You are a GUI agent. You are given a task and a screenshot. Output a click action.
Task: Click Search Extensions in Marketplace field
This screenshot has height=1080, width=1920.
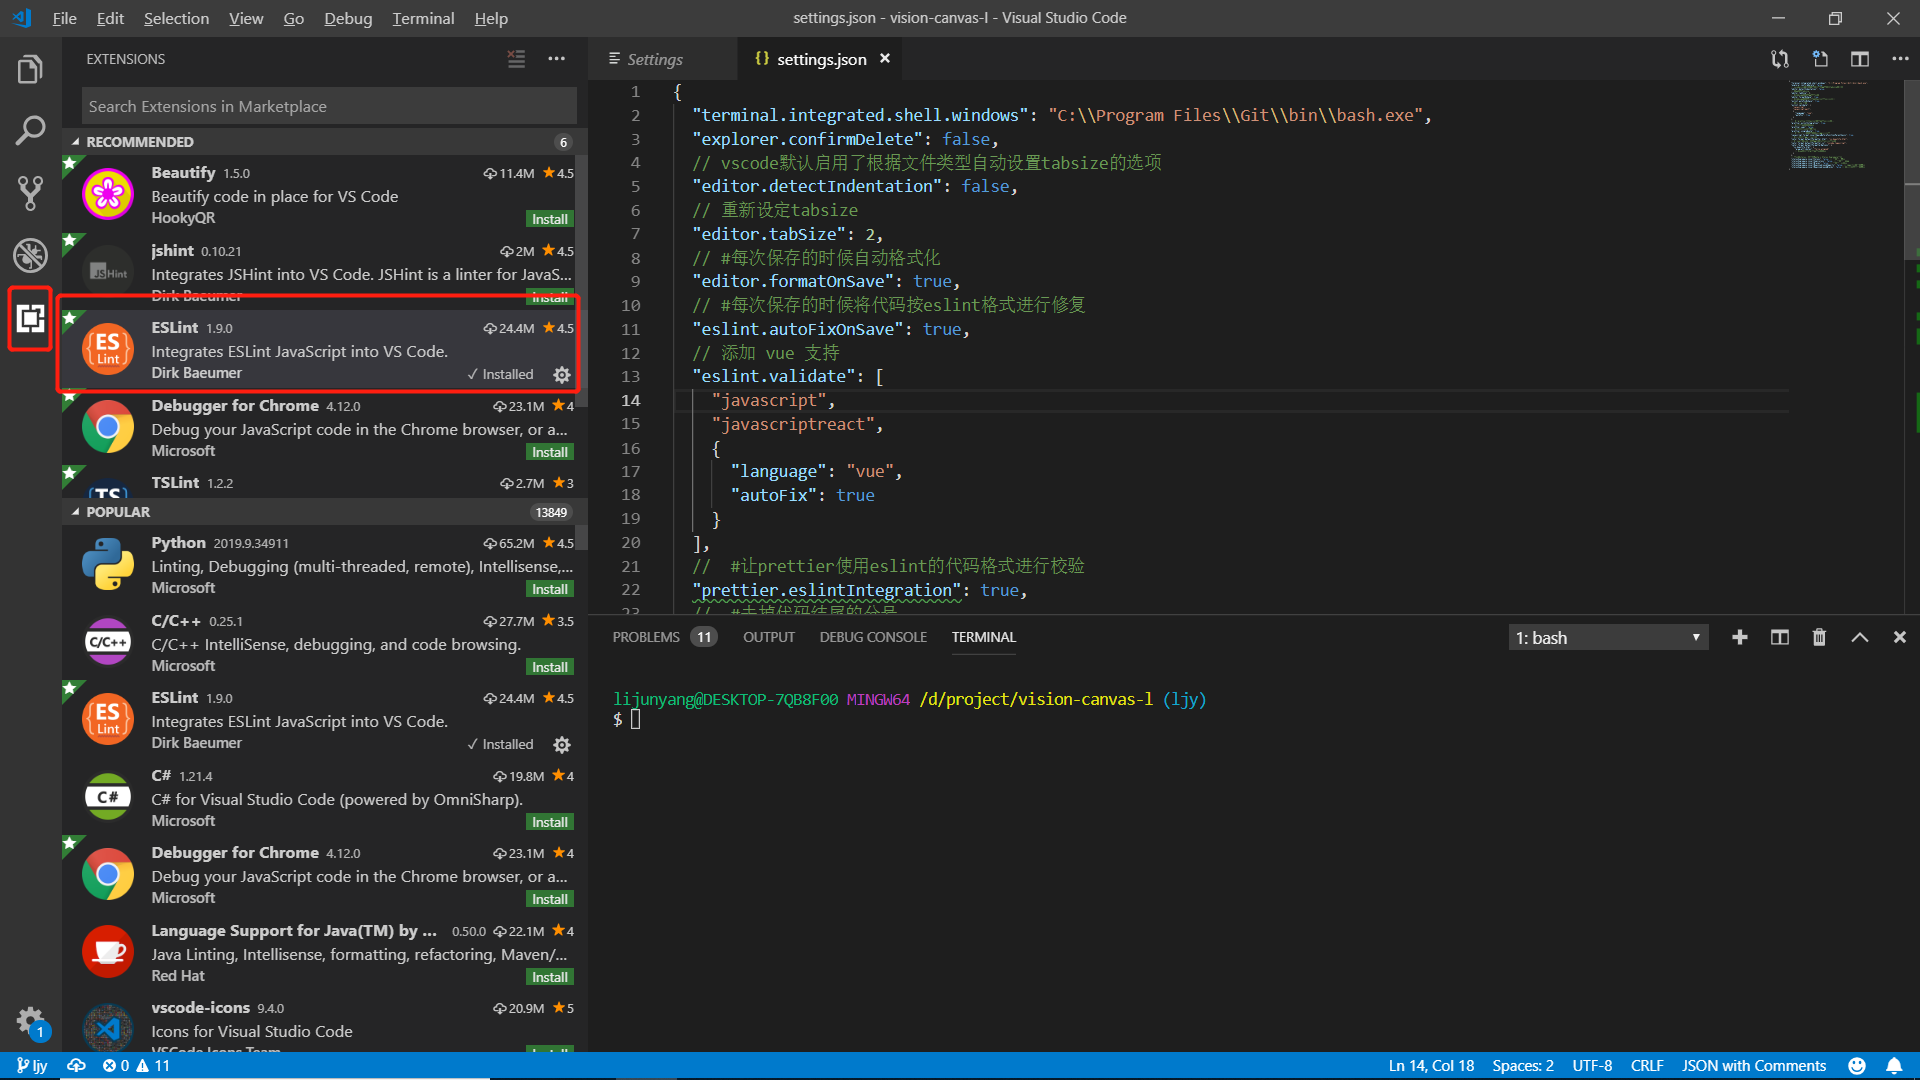(329, 106)
